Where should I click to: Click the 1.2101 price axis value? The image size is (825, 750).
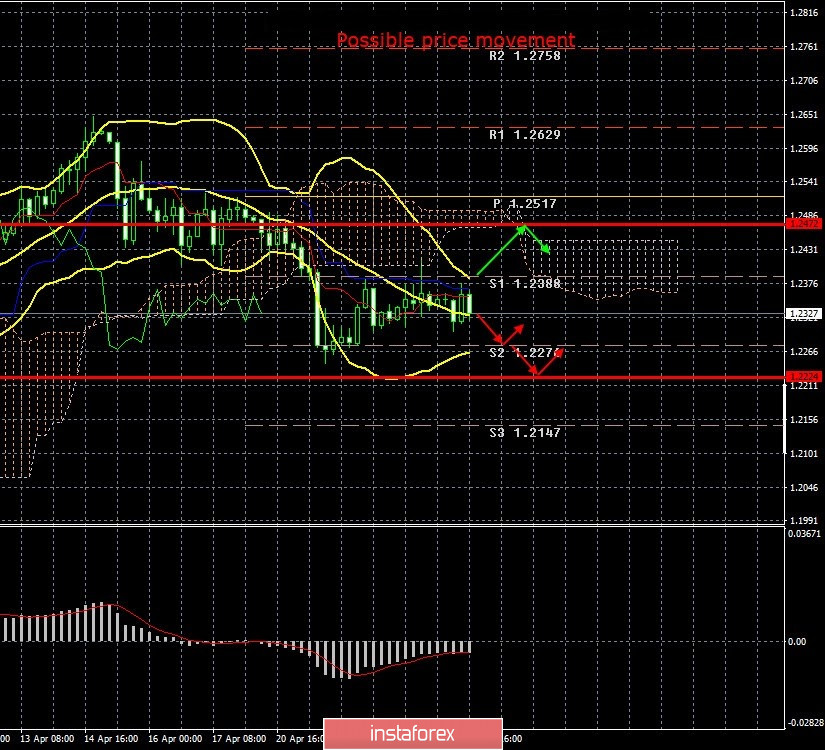(x=804, y=454)
